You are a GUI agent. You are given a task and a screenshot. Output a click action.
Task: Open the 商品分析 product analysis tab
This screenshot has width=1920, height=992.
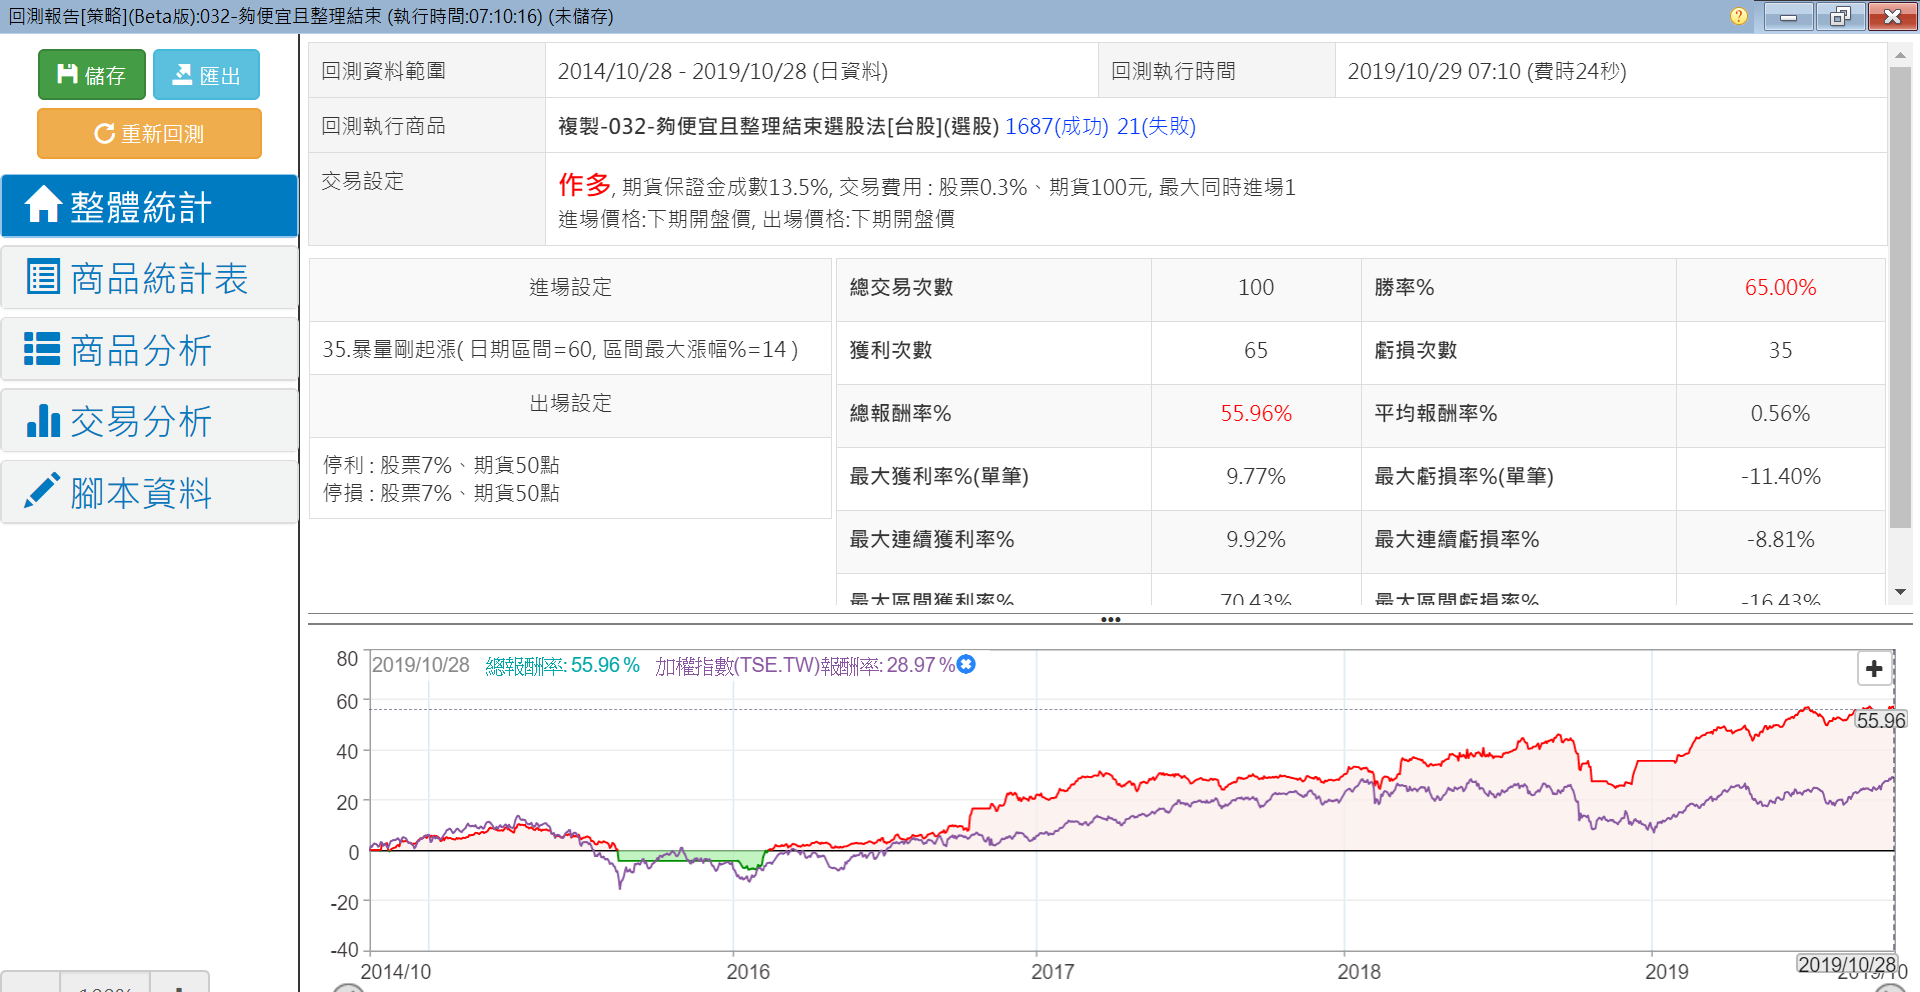point(150,350)
